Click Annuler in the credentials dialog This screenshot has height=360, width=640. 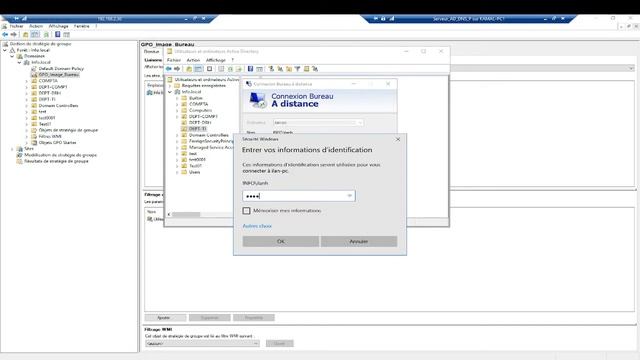[359, 241]
